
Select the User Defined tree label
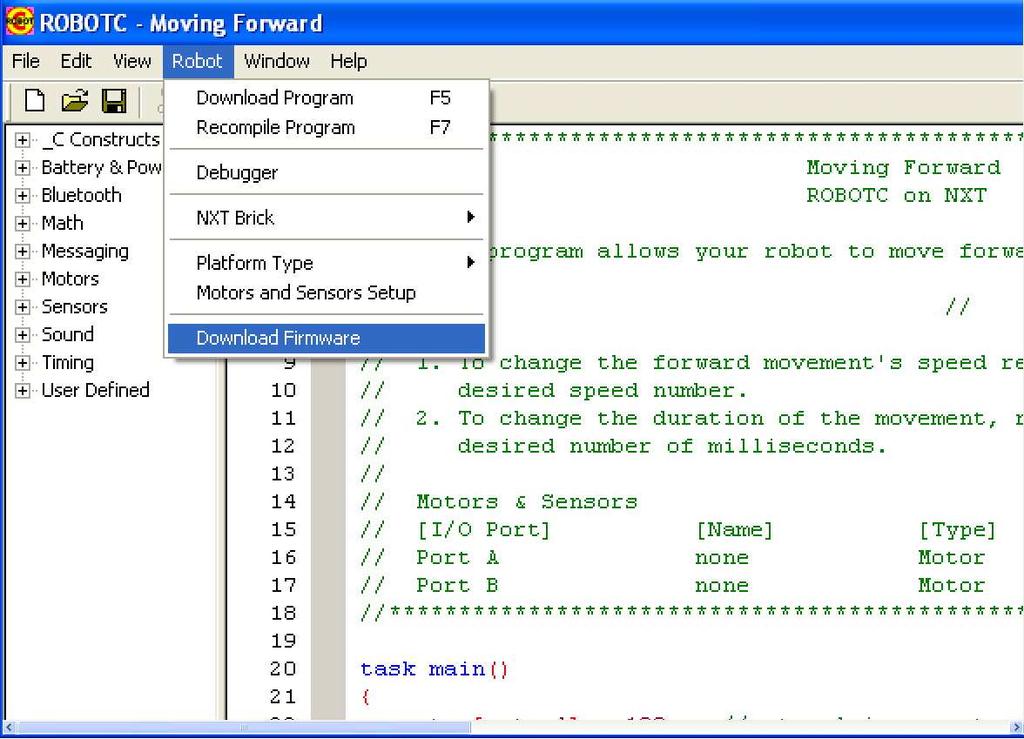95,390
